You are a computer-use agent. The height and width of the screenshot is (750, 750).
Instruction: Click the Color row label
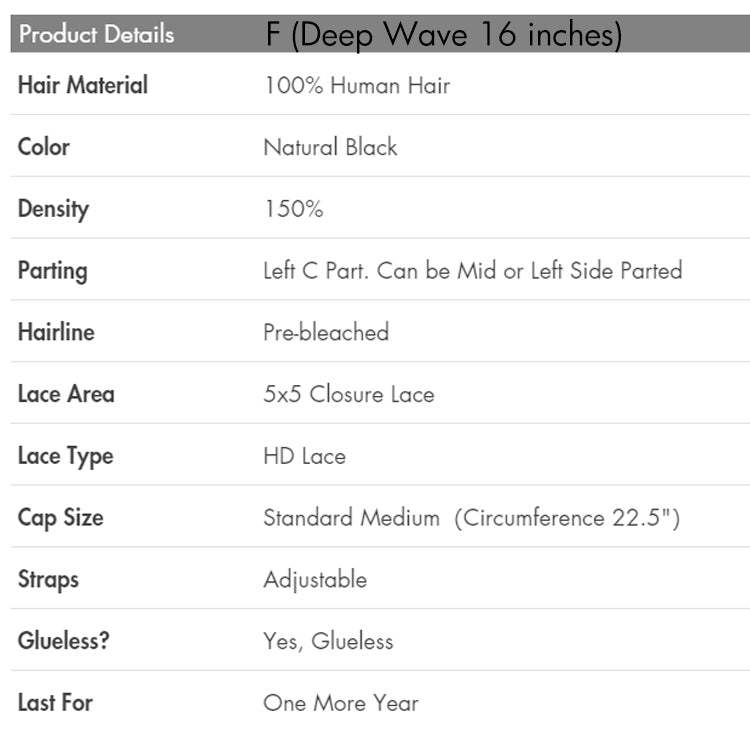[44, 147]
